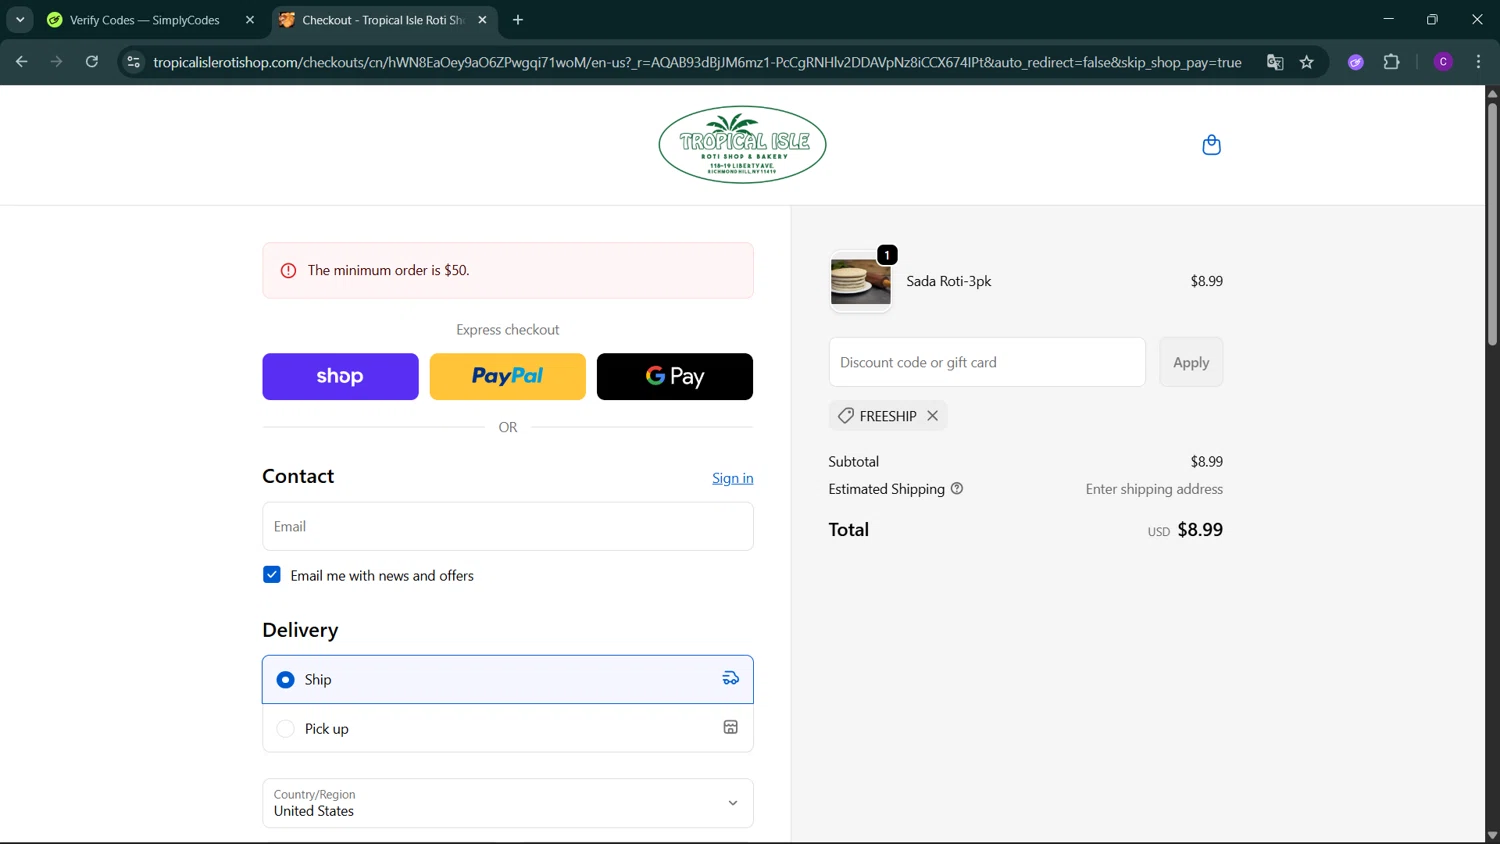Click the page vertical scrollbar
The image size is (1500, 844).
(1492, 224)
